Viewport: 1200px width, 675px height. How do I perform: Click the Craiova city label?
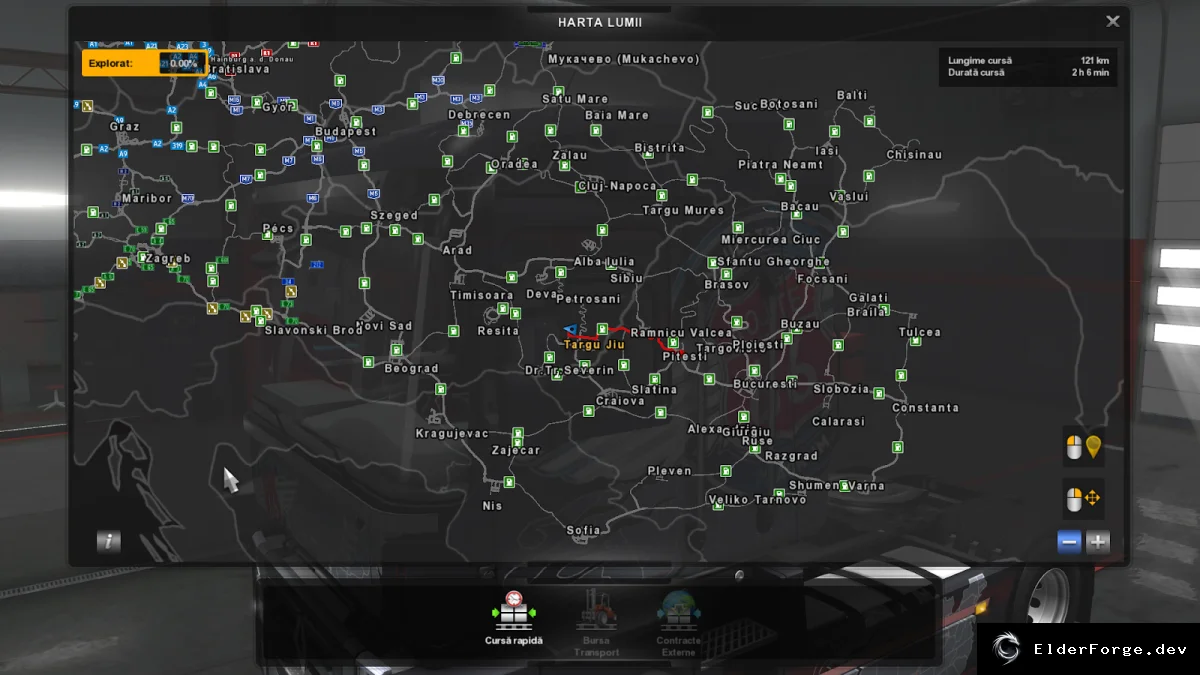point(620,401)
